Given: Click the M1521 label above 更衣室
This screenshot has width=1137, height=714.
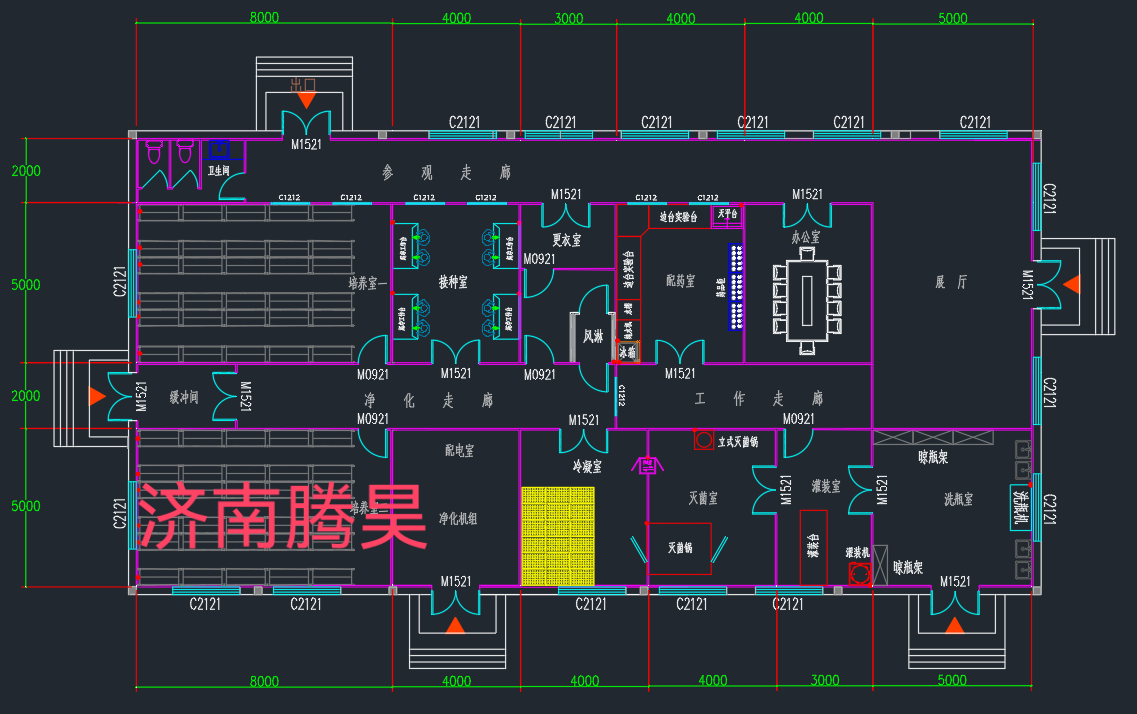Looking at the screenshot, I should [x=566, y=194].
